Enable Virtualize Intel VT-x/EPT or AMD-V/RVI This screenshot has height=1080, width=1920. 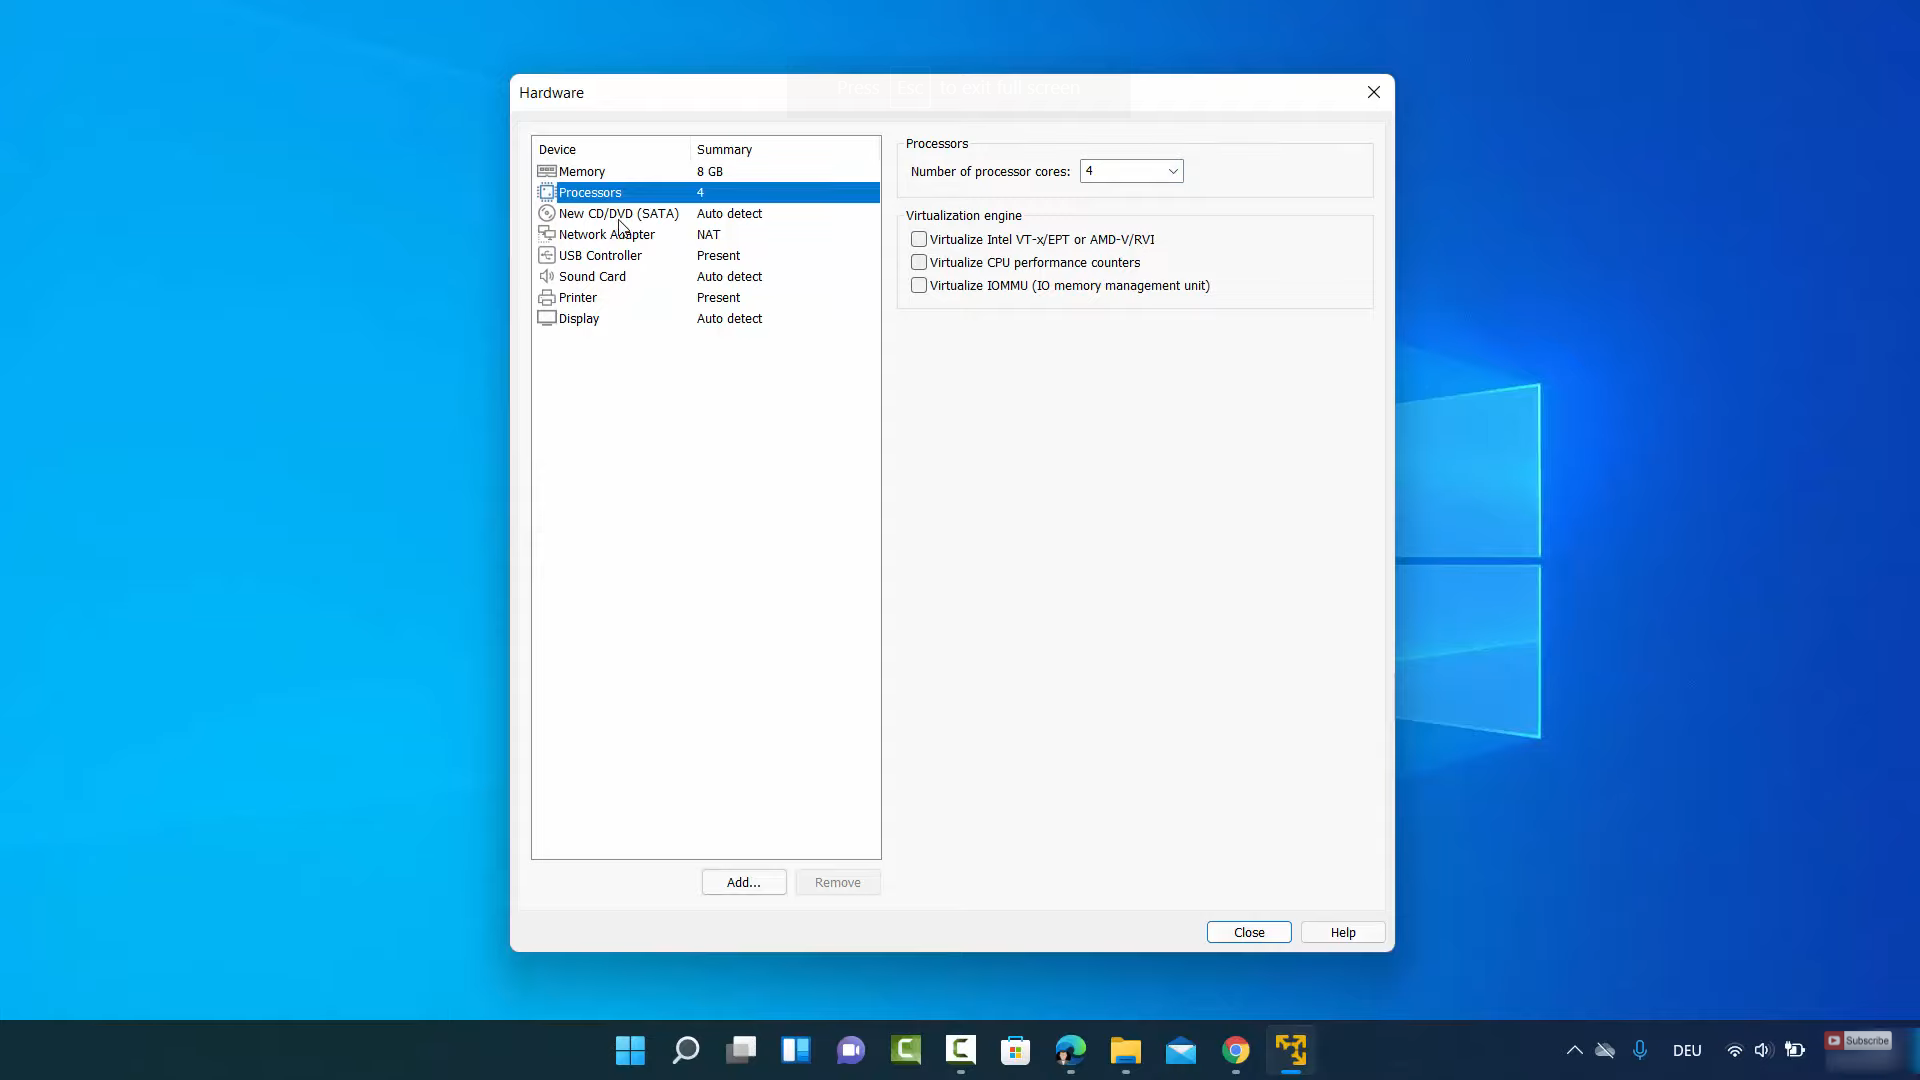point(919,239)
